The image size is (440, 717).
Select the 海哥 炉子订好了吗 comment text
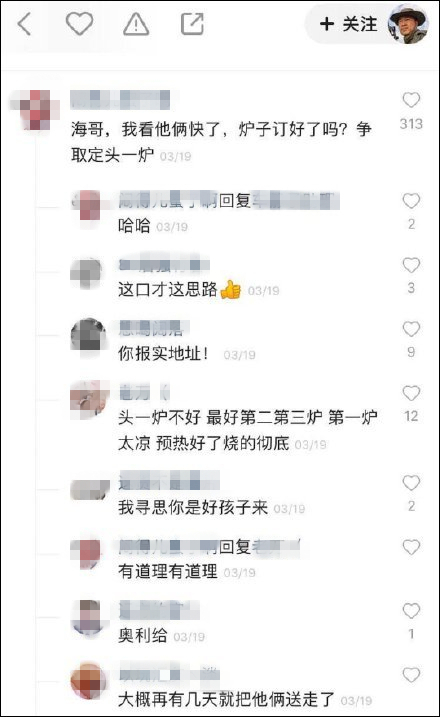(x=221, y=142)
